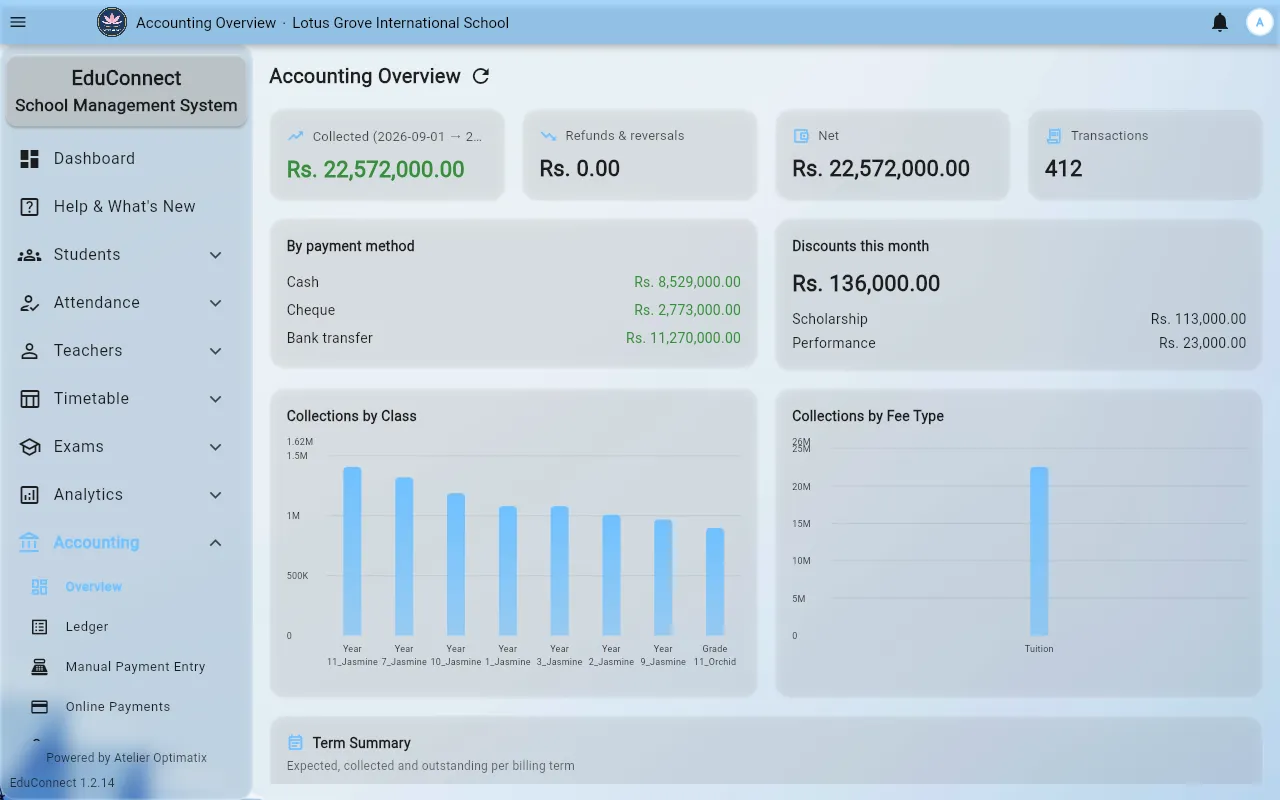Click the Teachers person icon
This screenshot has width=1280, height=800.
click(x=30, y=350)
